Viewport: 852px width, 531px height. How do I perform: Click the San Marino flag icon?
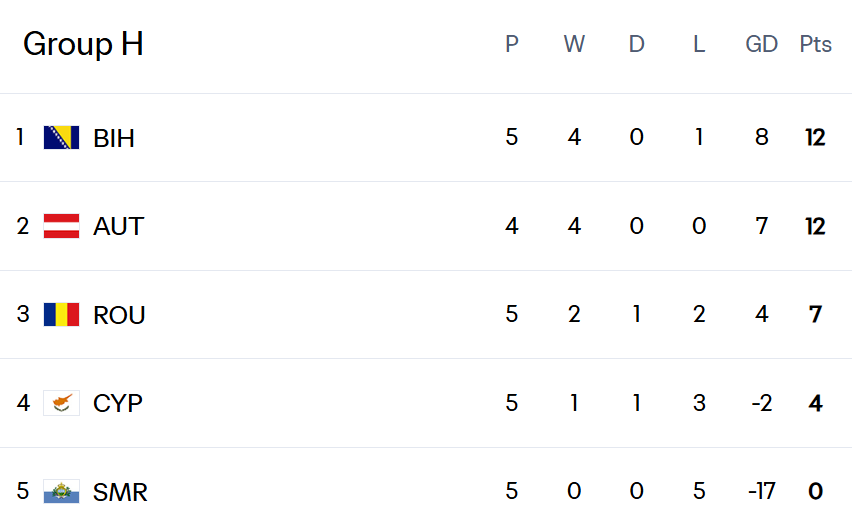(x=61, y=491)
